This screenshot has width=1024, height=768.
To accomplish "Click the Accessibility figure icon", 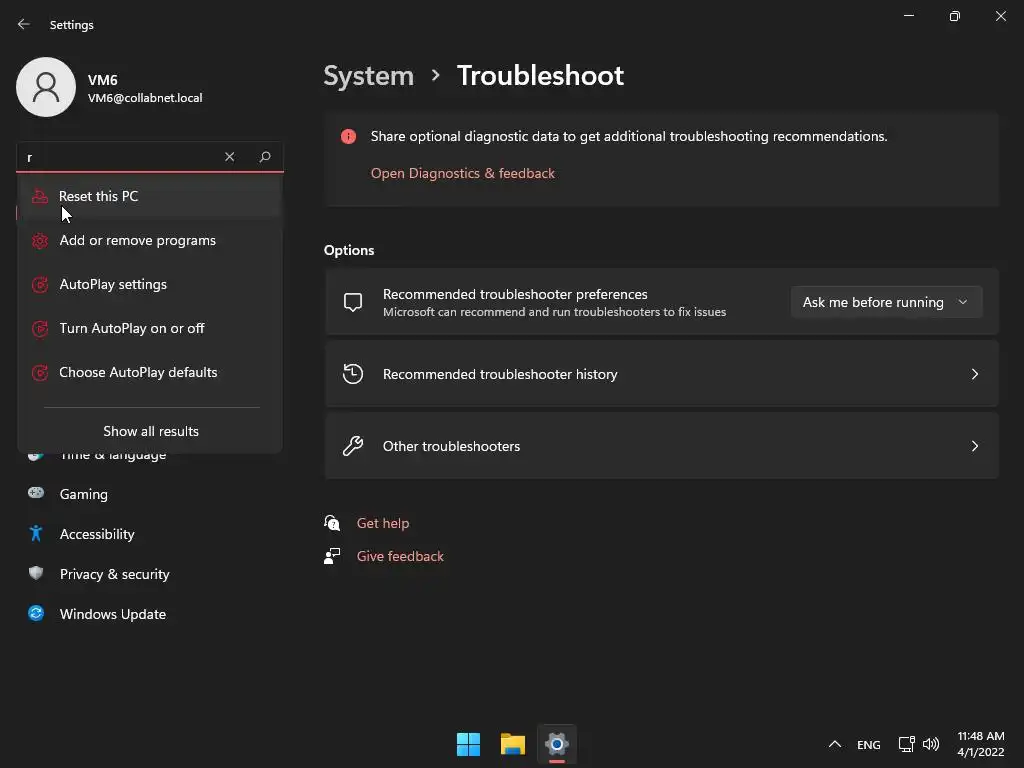I will tap(36, 534).
